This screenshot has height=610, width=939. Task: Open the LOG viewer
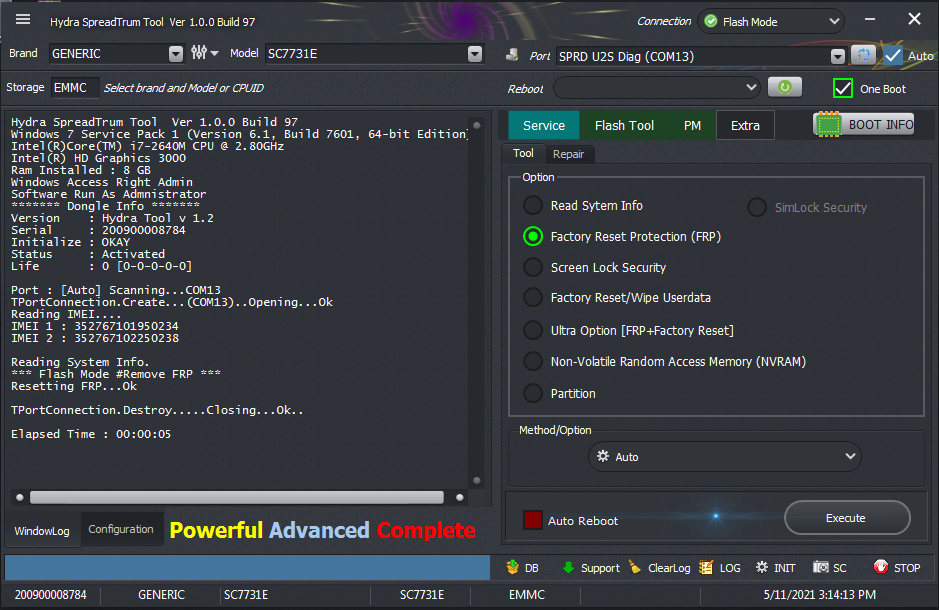720,567
